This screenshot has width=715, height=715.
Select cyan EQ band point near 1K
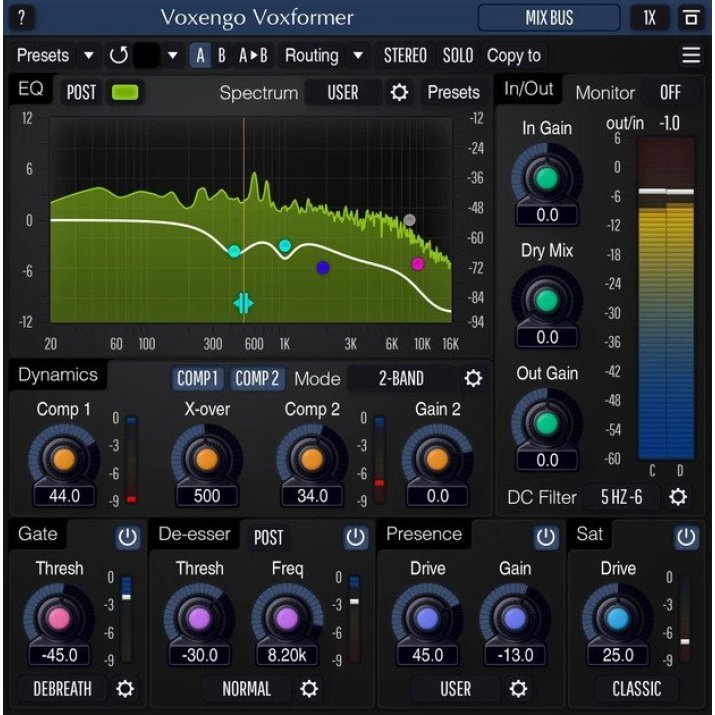pyautogui.click(x=285, y=246)
